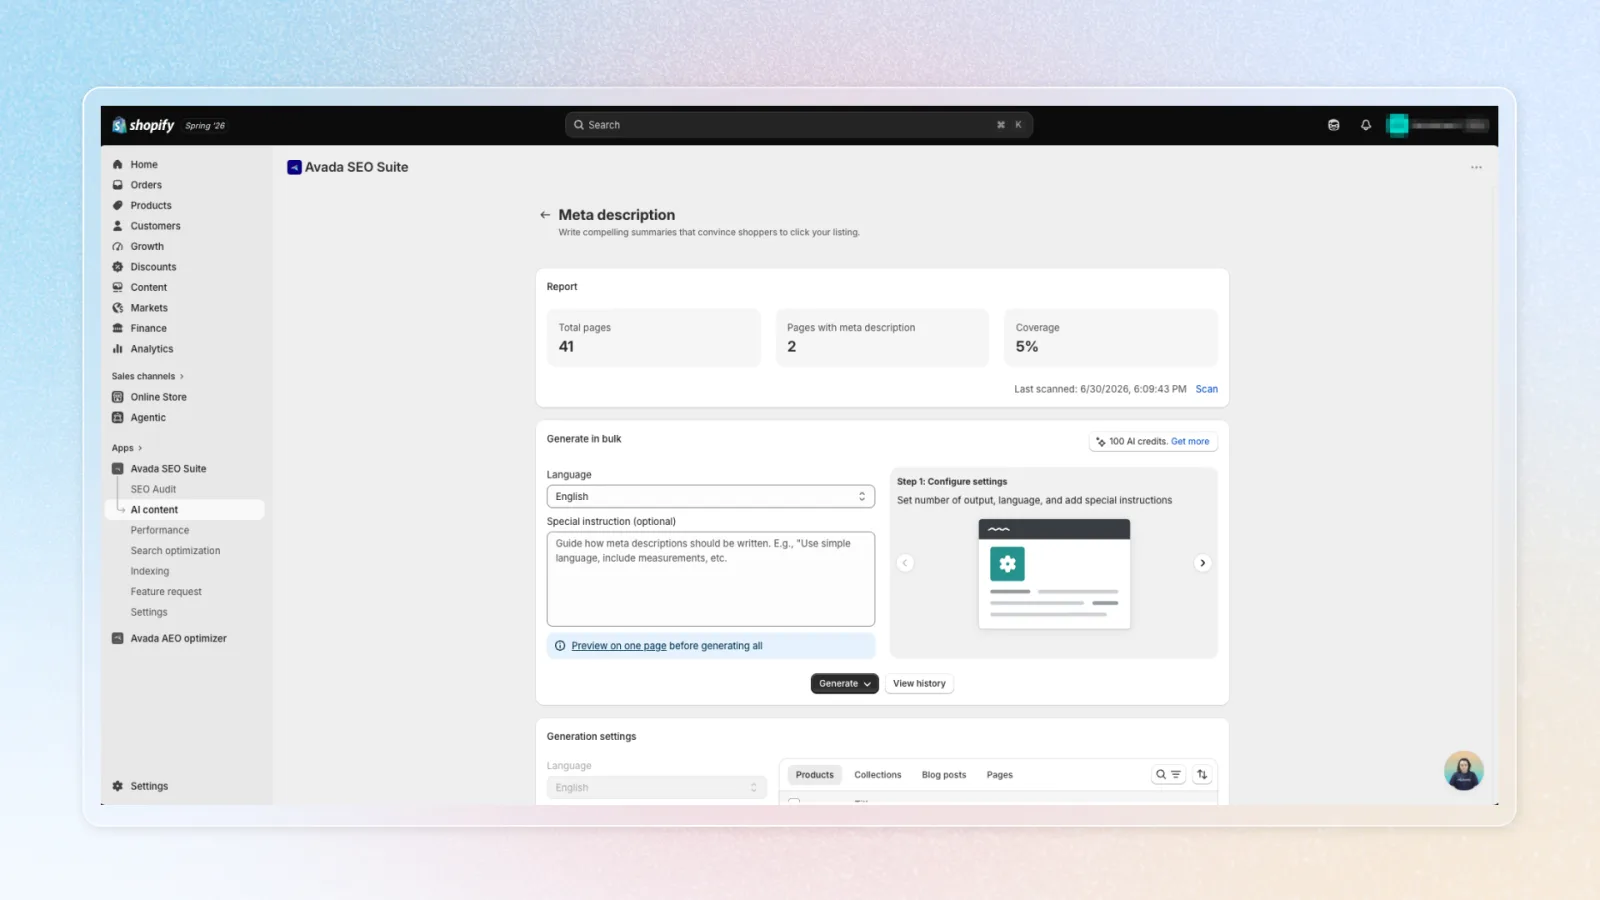Click the Agentic channel icon
The height and width of the screenshot is (900, 1600).
[118, 417]
